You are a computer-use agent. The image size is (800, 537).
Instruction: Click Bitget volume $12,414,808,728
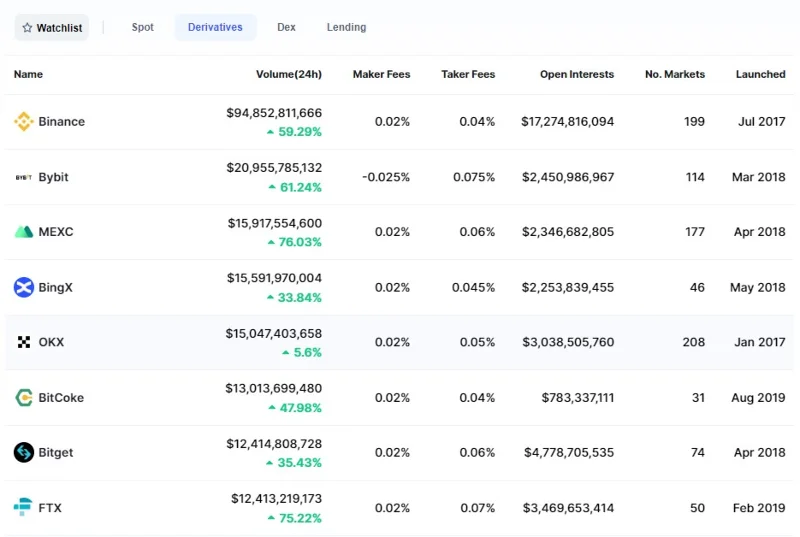pos(274,444)
